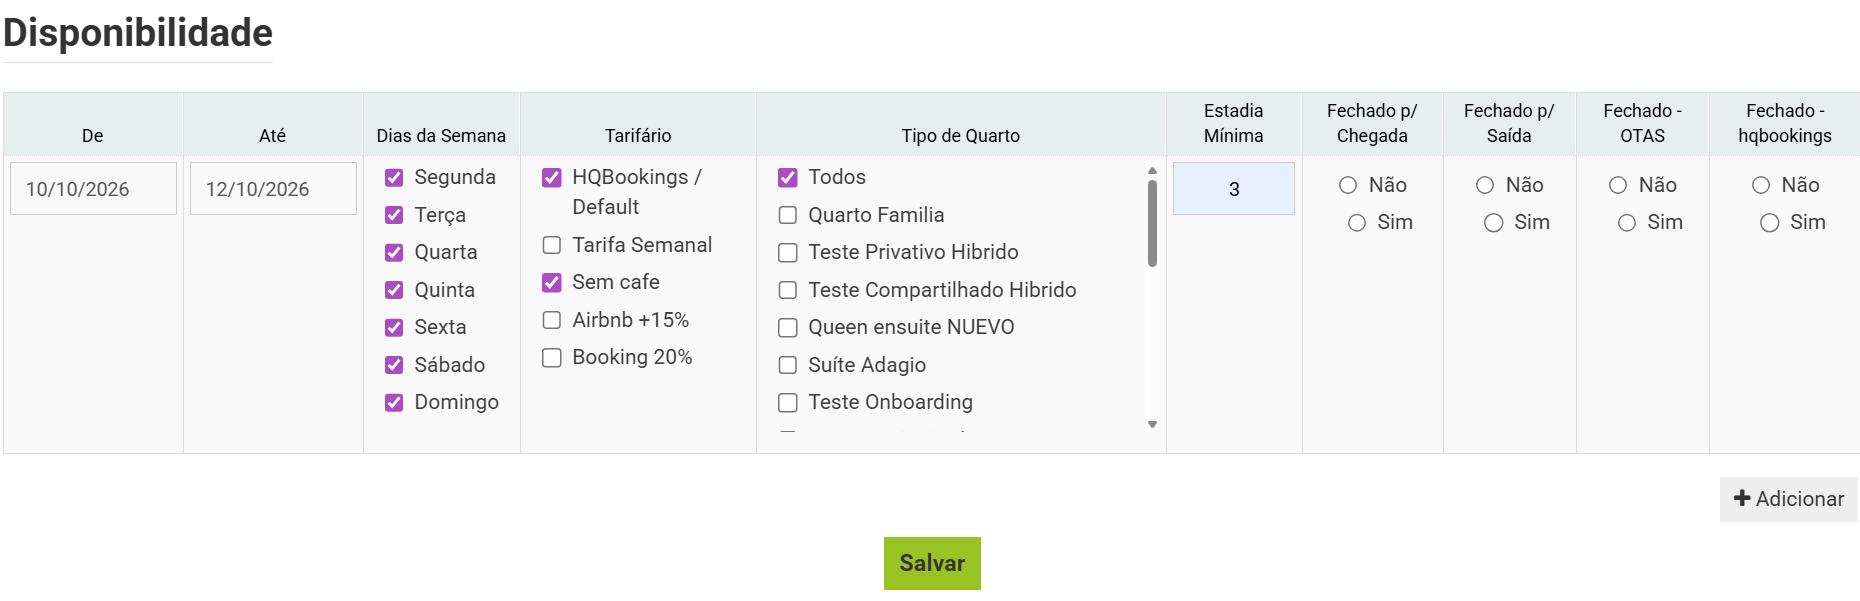Select the Quarto Familia room type
This screenshot has width=1860, height=601.
click(788, 215)
